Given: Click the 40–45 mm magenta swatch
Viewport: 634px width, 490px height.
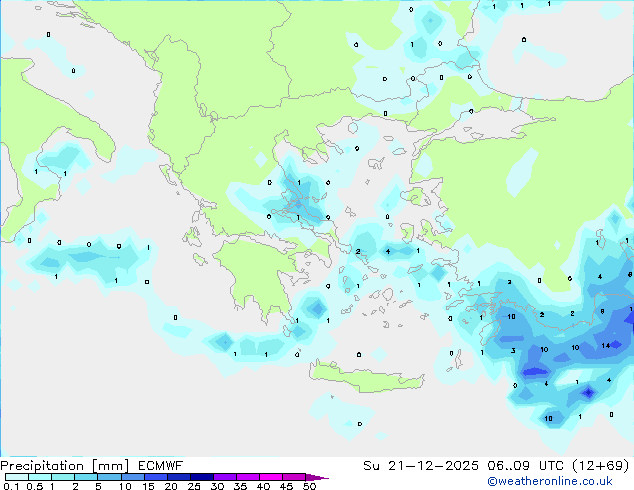Looking at the screenshot, I should 271,477.
